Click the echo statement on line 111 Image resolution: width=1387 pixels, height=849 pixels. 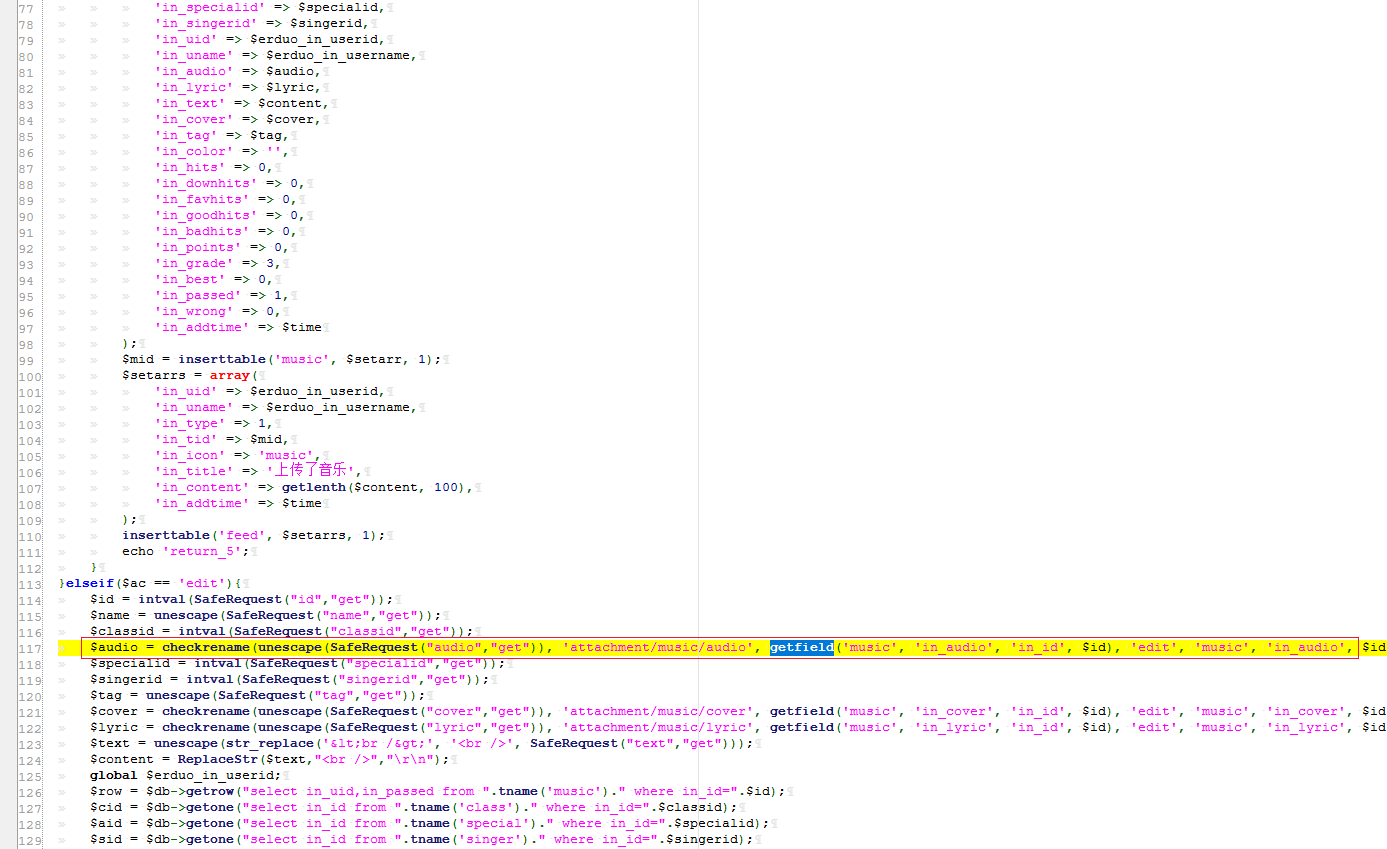pyautogui.click(x=138, y=551)
